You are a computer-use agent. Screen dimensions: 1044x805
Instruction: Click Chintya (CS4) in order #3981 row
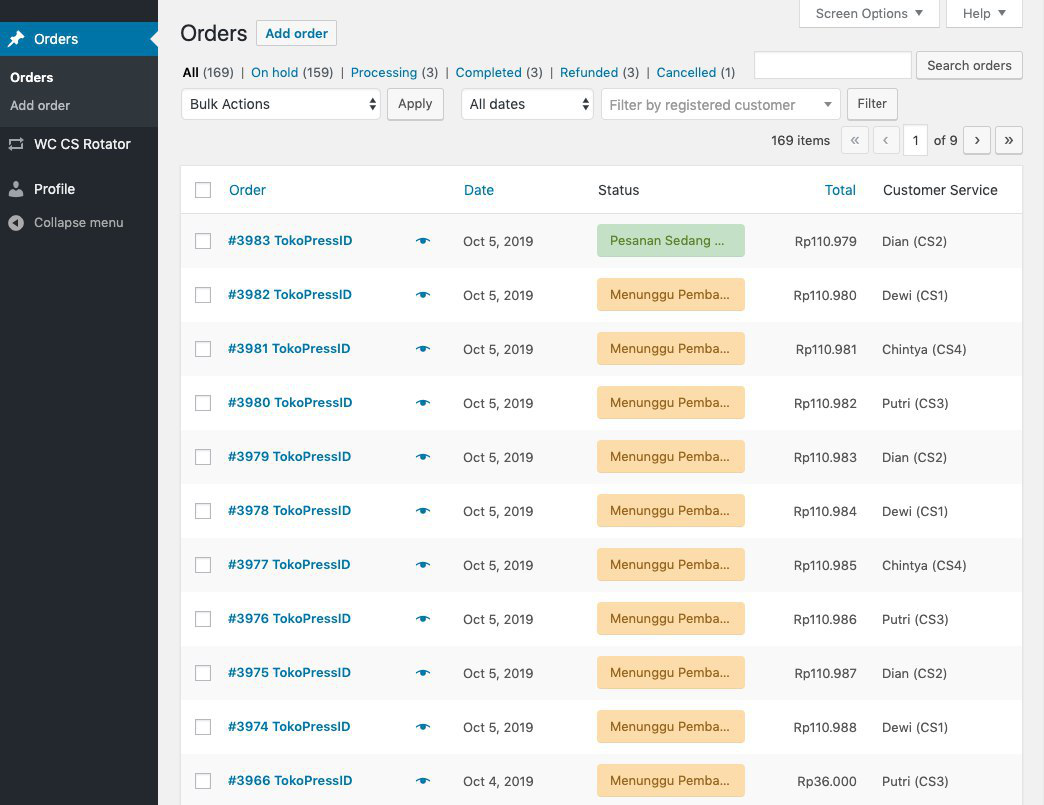923,349
